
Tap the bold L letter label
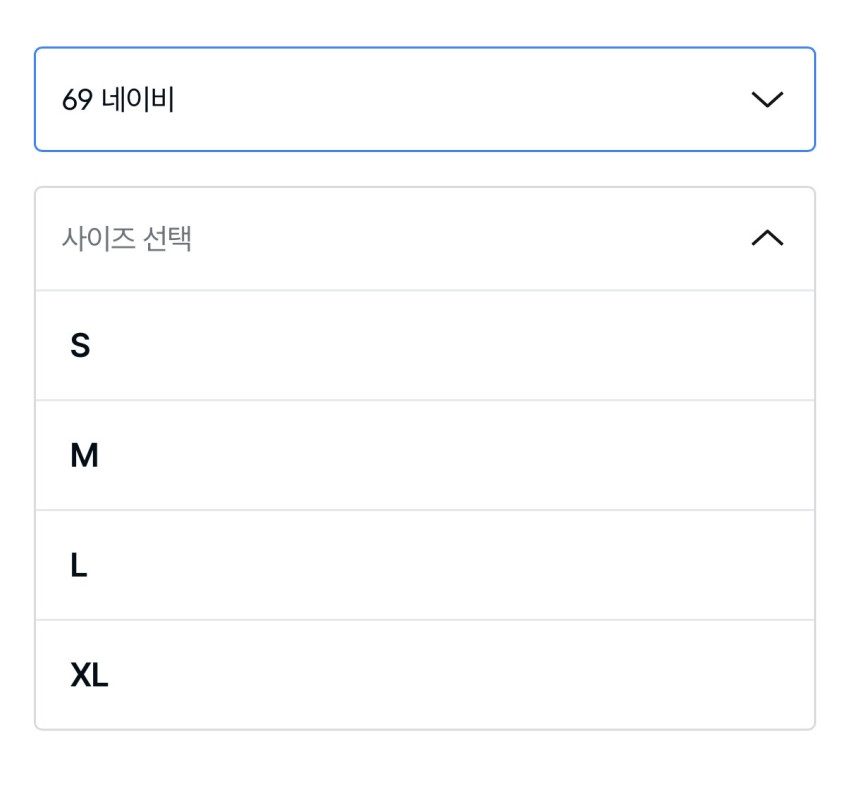point(79,566)
